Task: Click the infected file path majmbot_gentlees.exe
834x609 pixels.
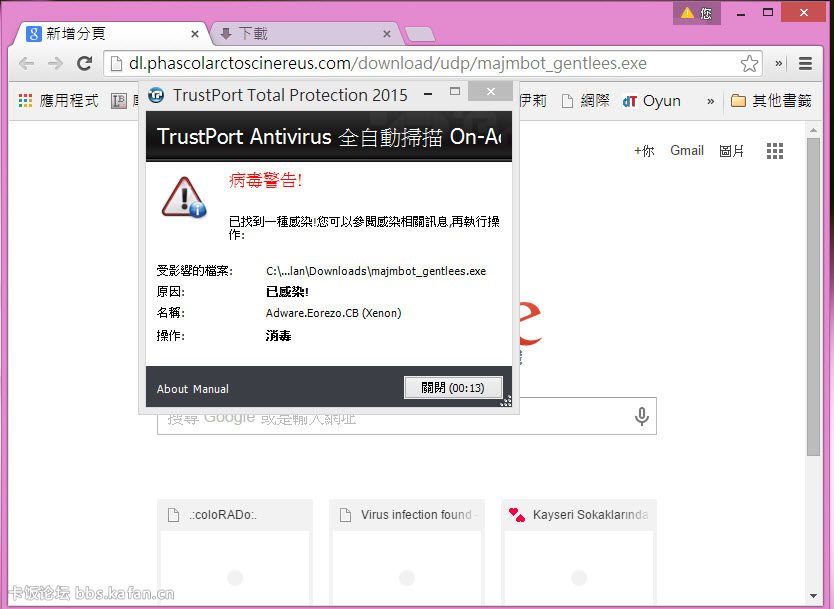Action: pyautogui.click(x=376, y=271)
